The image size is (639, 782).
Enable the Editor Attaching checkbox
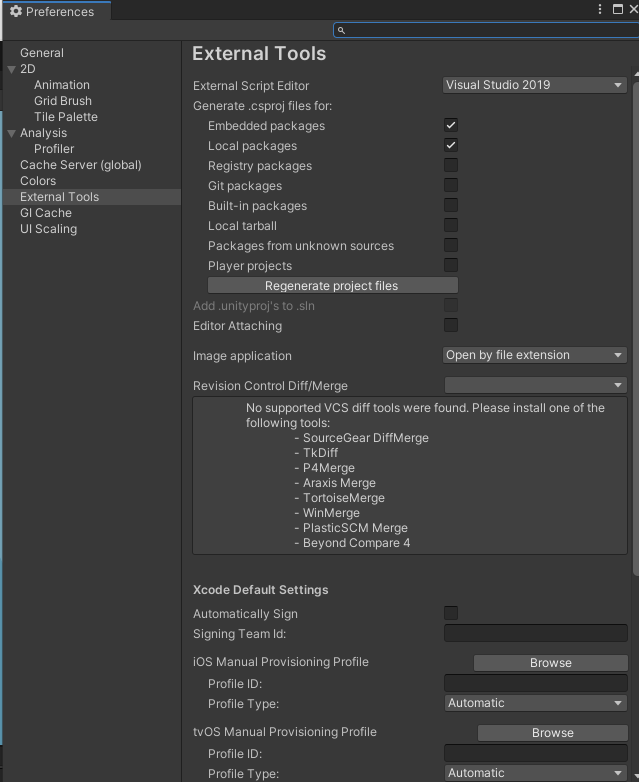451,326
